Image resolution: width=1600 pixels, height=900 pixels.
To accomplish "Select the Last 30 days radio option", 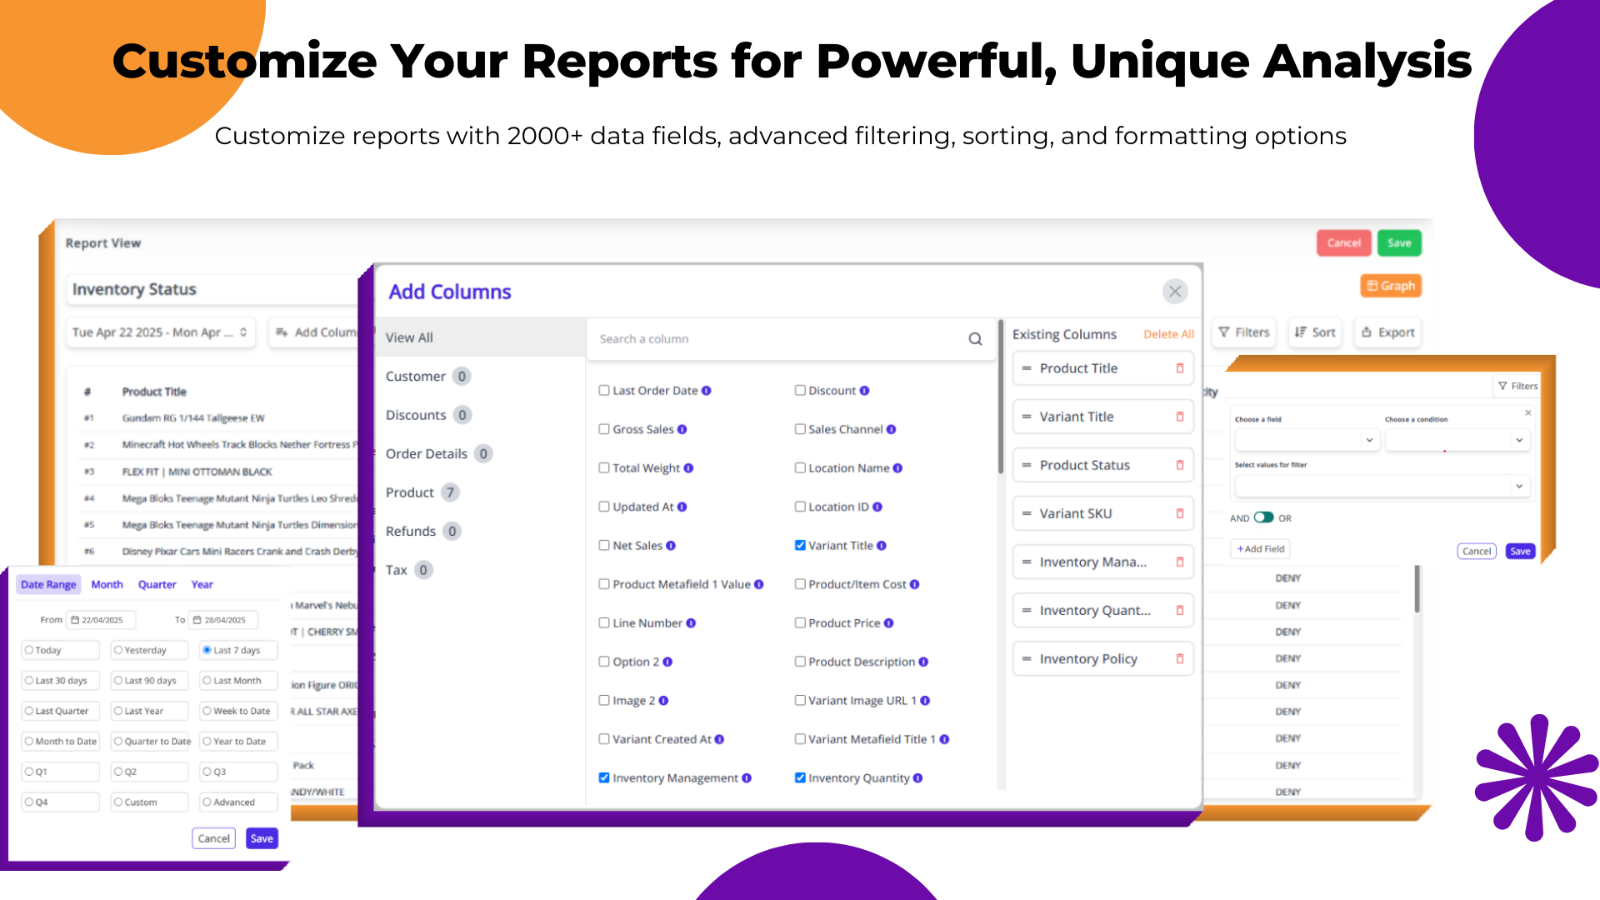I will click(29, 681).
